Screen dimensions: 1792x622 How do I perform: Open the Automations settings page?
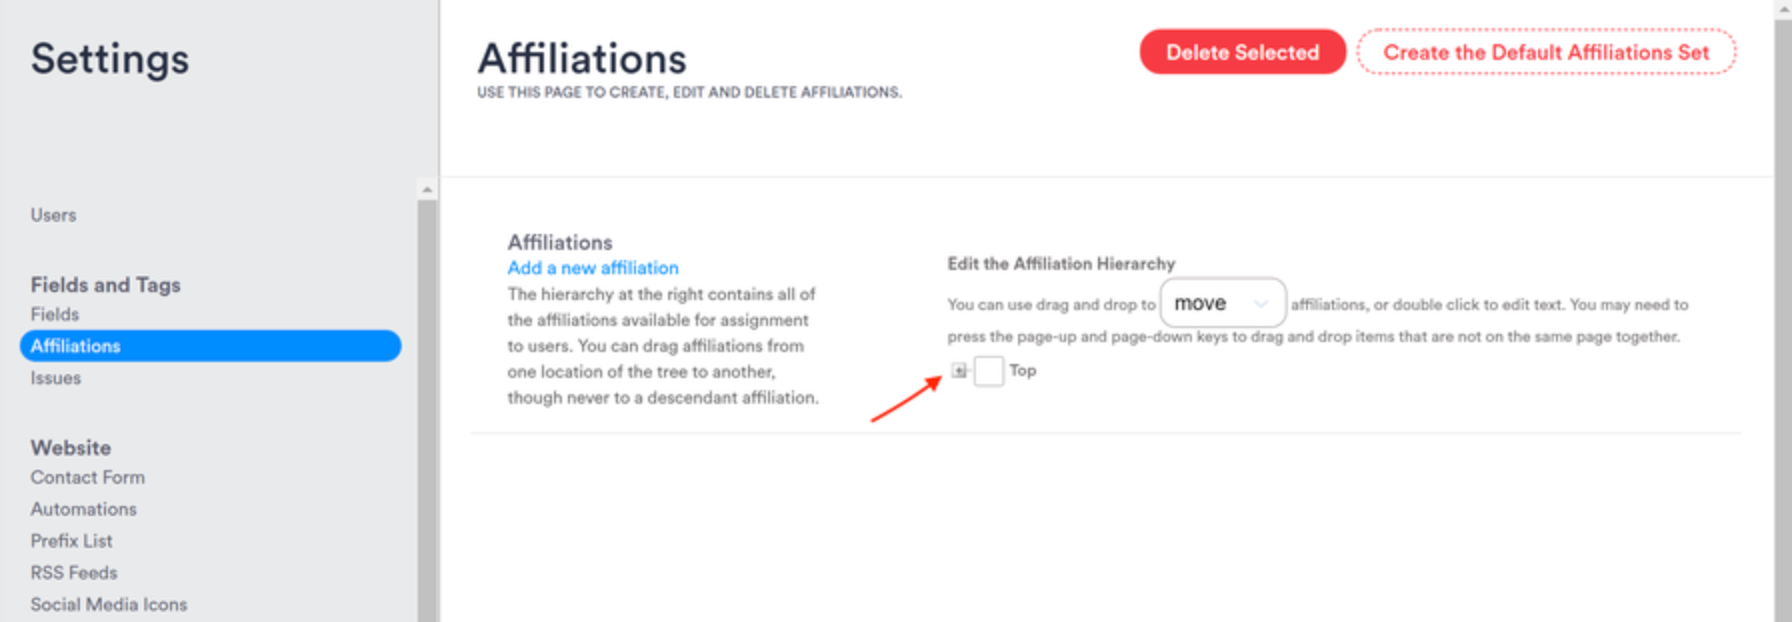84,509
